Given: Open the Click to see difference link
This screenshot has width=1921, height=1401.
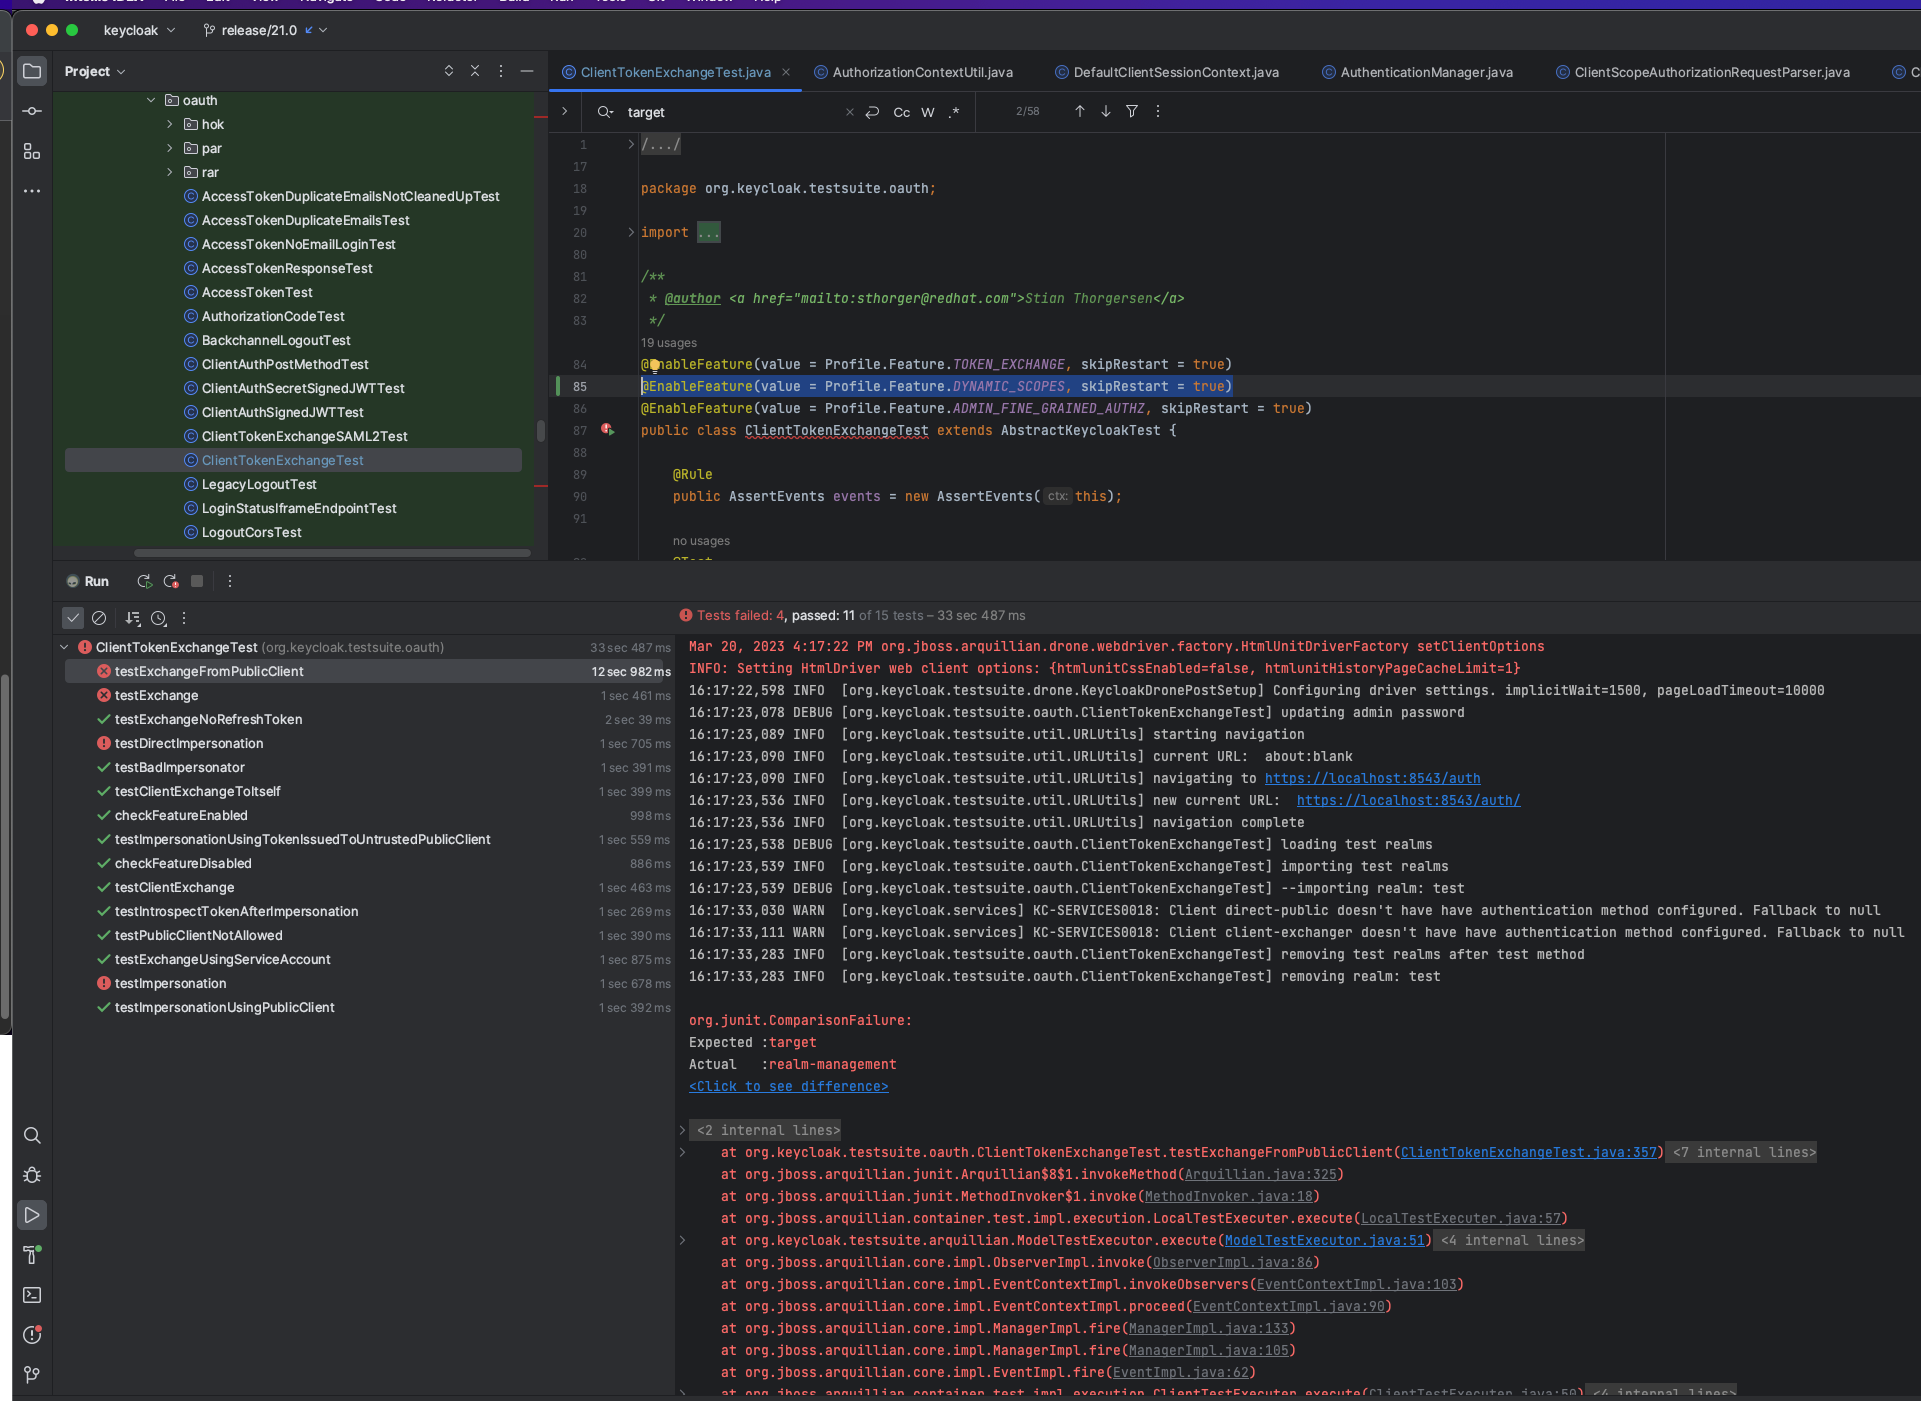Looking at the screenshot, I should coord(788,1086).
